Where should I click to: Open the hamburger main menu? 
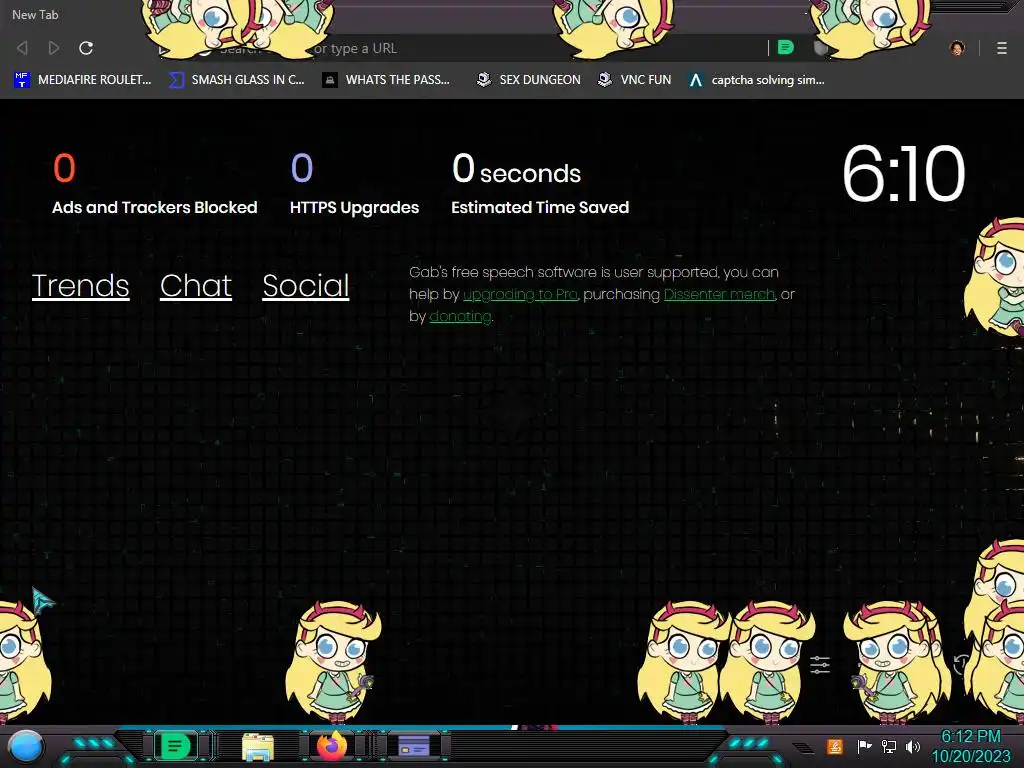point(1002,48)
